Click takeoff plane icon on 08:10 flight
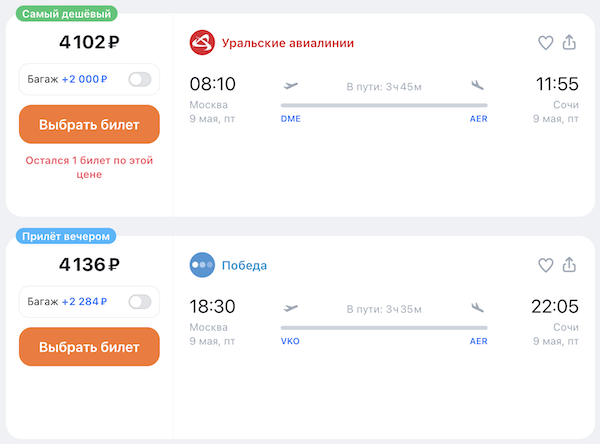The height and width of the screenshot is (444, 600). (x=291, y=86)
